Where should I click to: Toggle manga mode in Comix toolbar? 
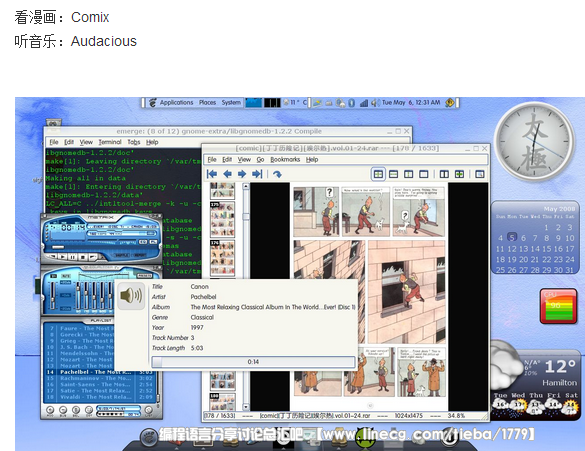(459, 174)
